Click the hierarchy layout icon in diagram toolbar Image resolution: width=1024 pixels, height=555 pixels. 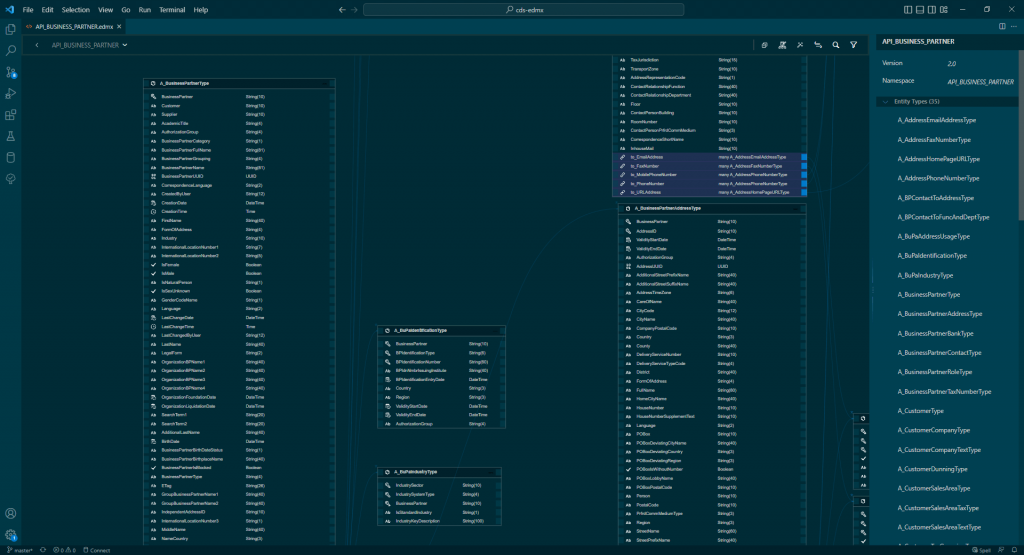pyautogui.click(x=782, y=45)
